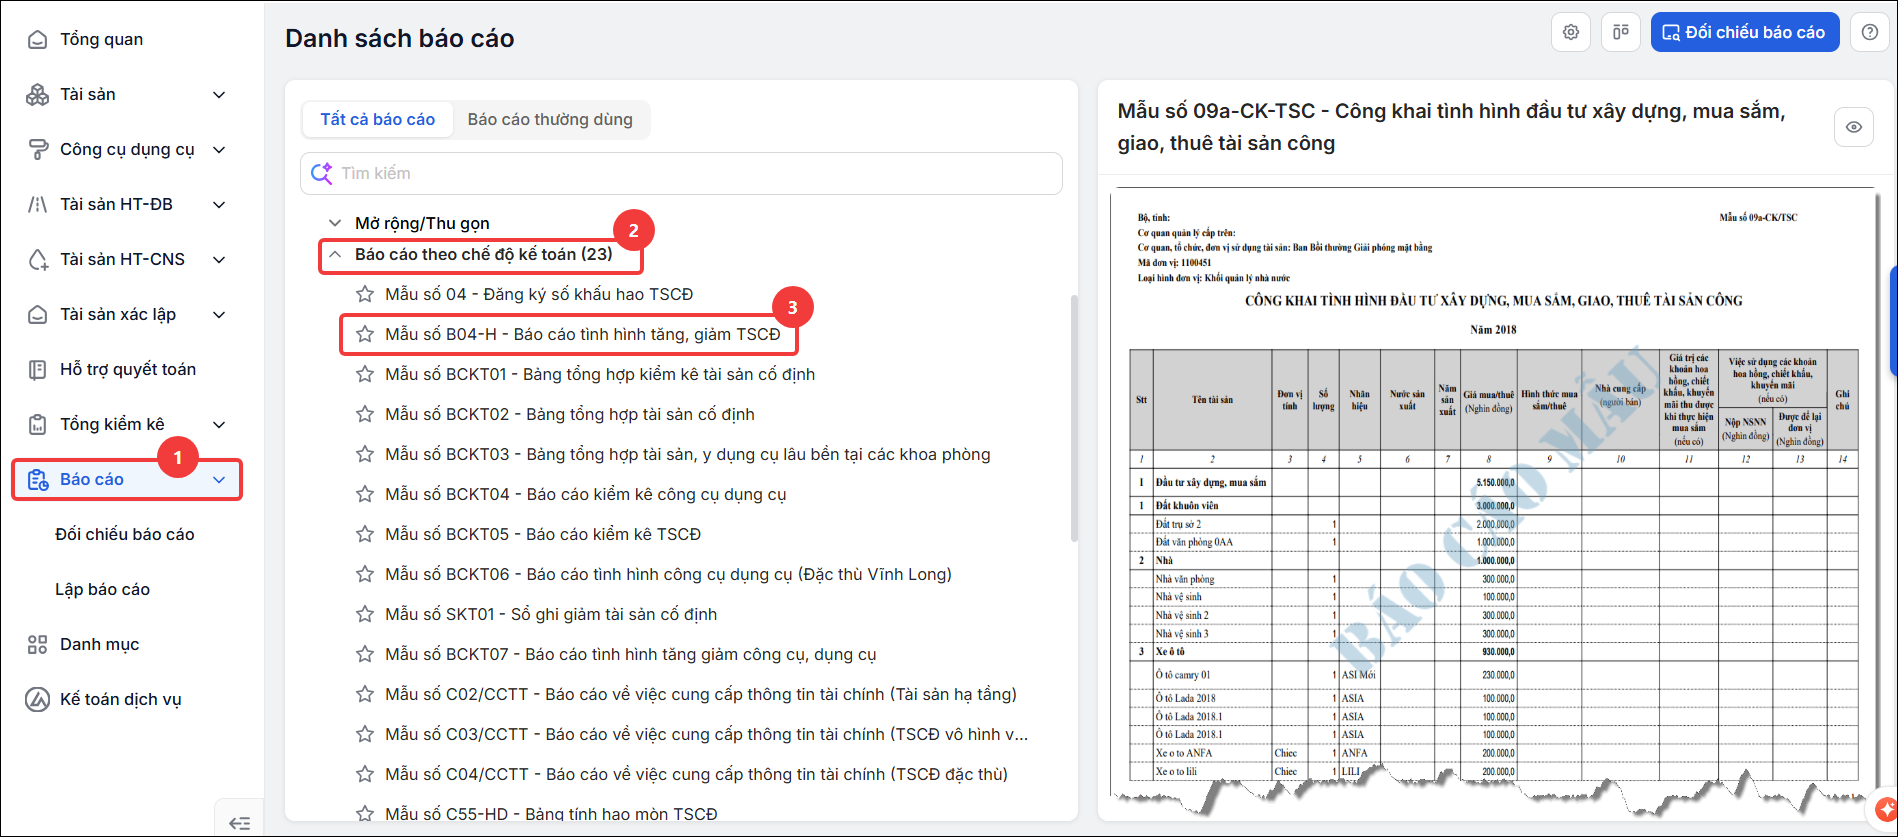The height and width of the screenshot is (837, 1898).
Task: Click the Tài sản xác lập icon
Action: click(37, 314)
